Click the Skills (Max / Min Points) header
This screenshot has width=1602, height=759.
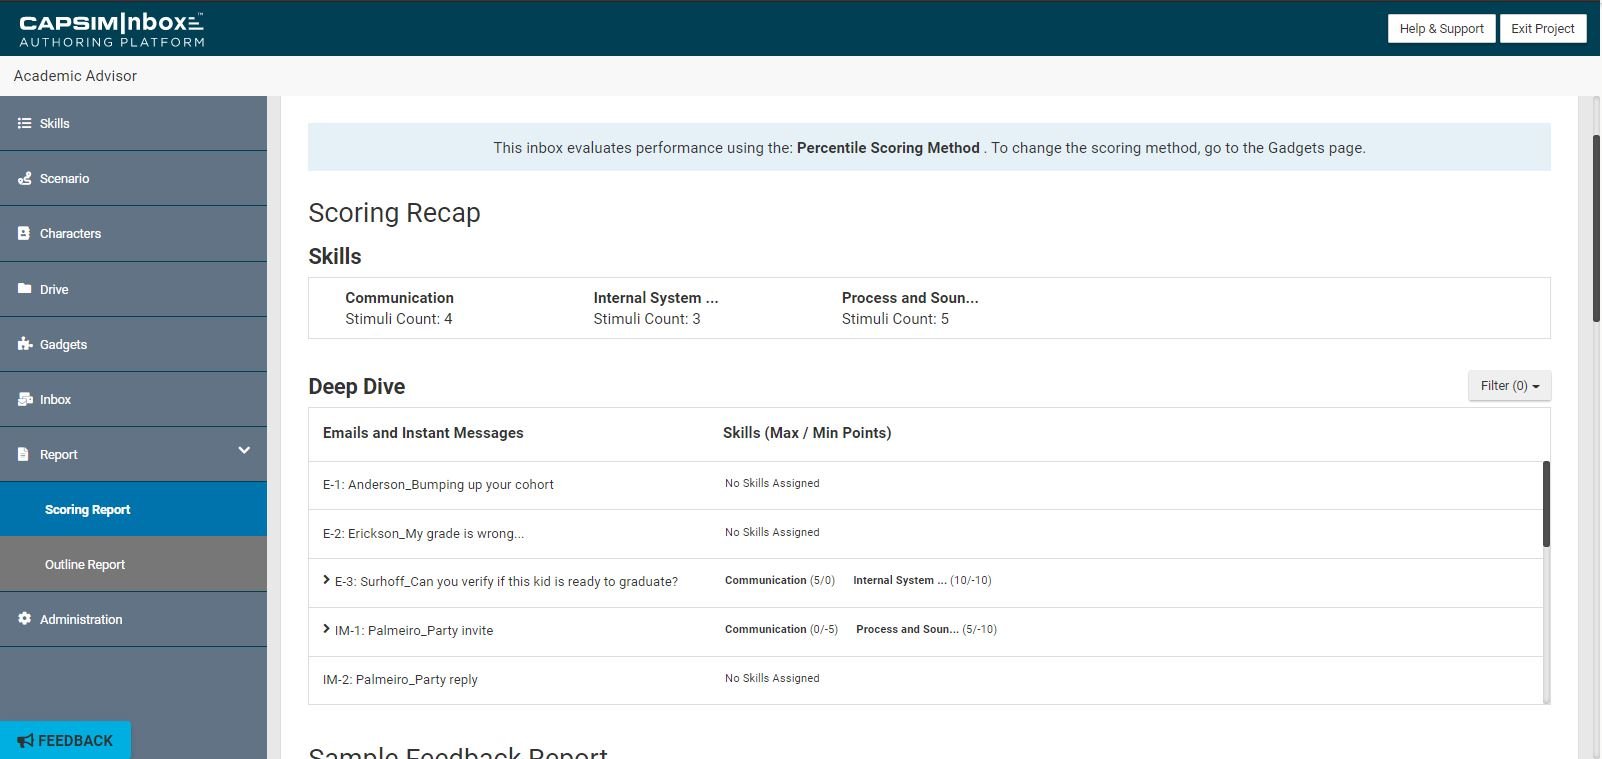(807, 433)
